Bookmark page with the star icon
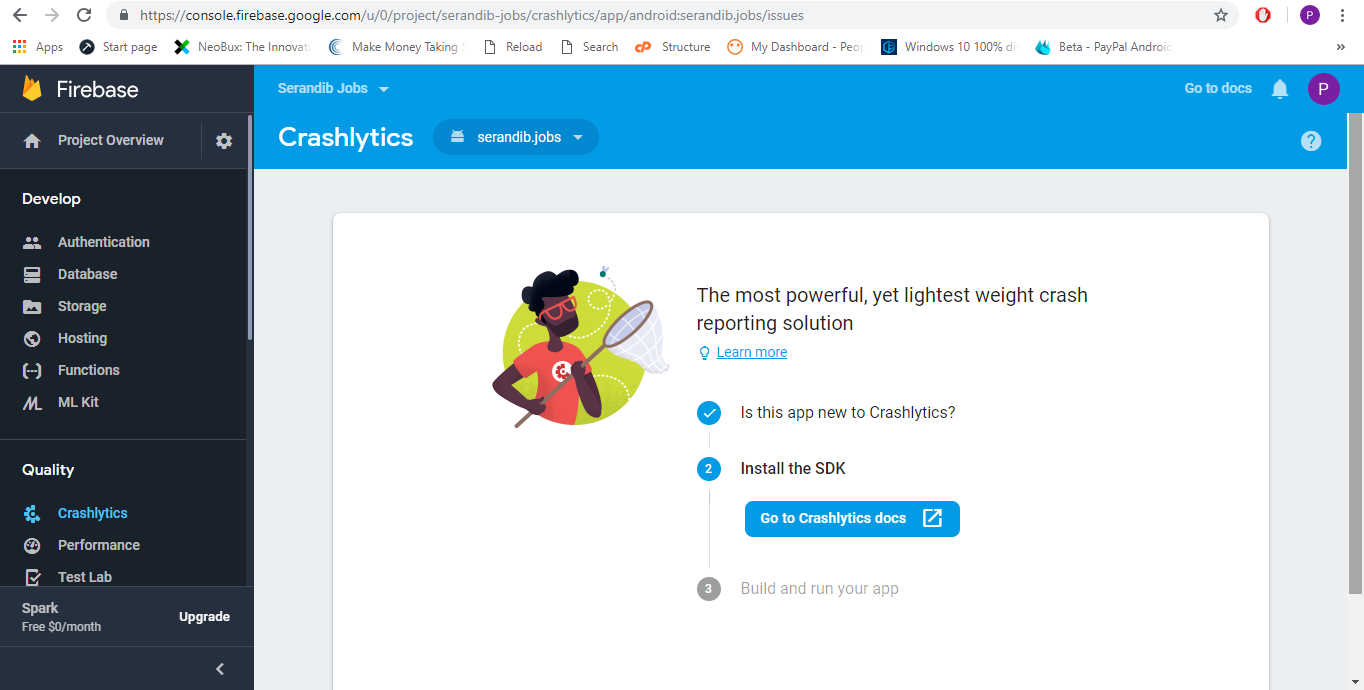 tap(1221, 15)
